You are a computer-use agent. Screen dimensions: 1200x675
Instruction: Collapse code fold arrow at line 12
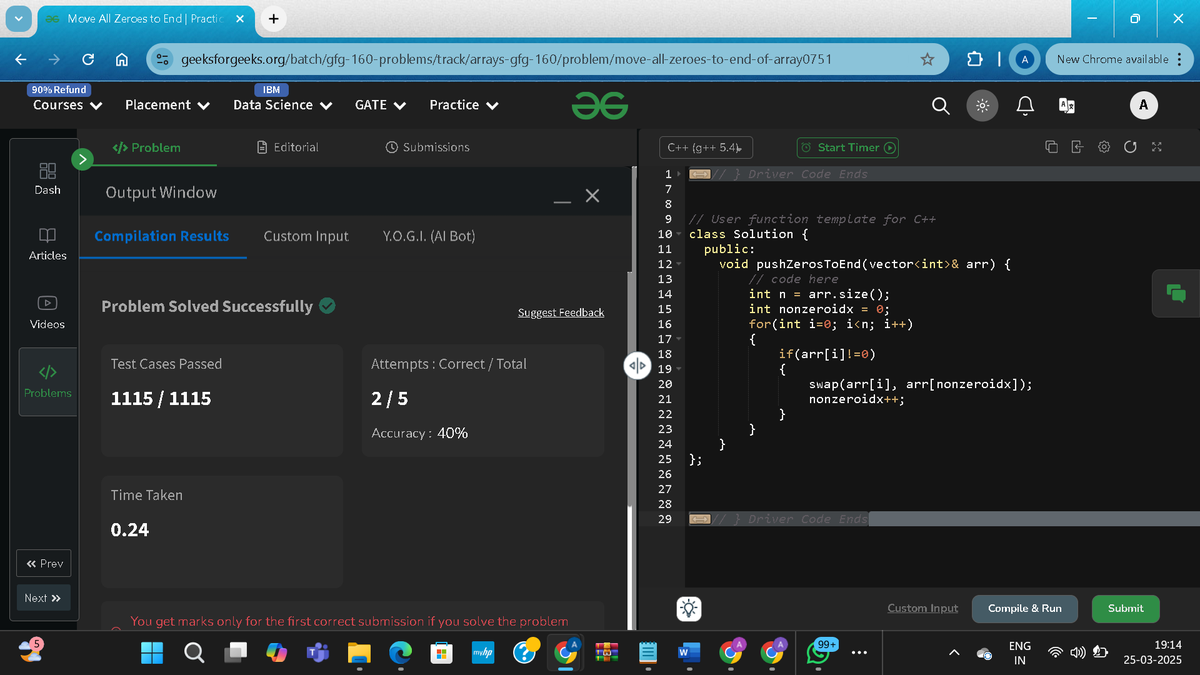pos(680,264)
